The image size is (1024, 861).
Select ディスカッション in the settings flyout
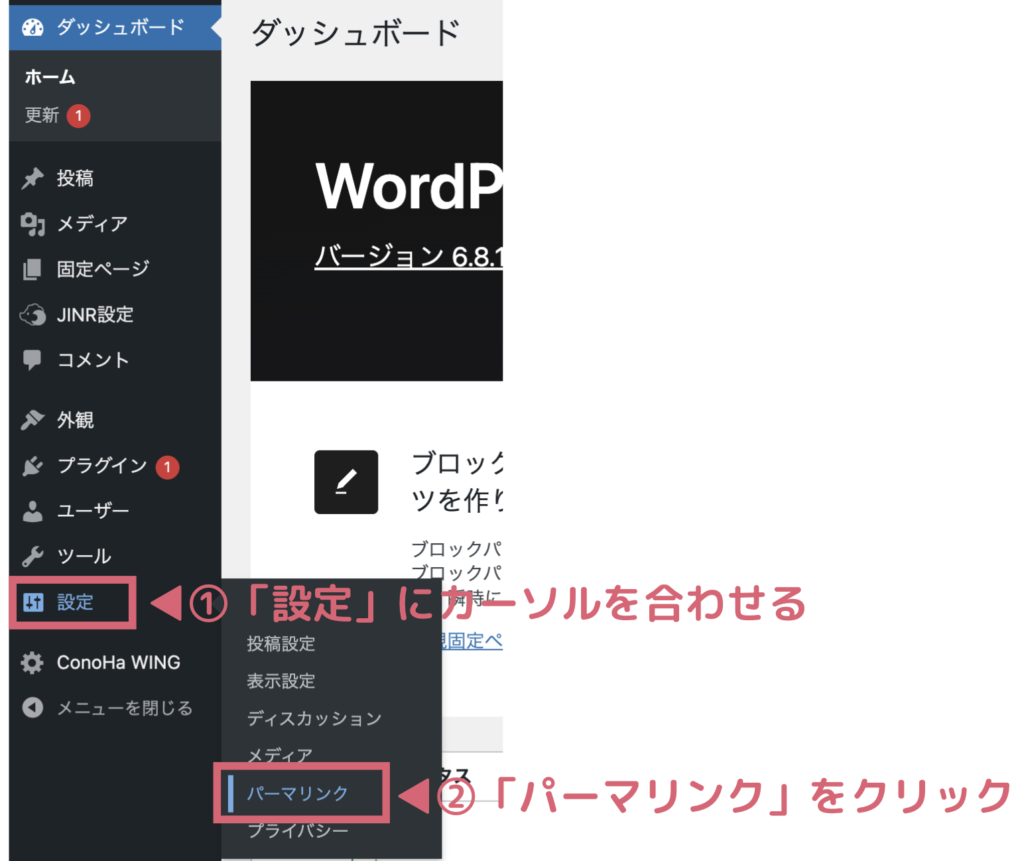tap(314, 719)
